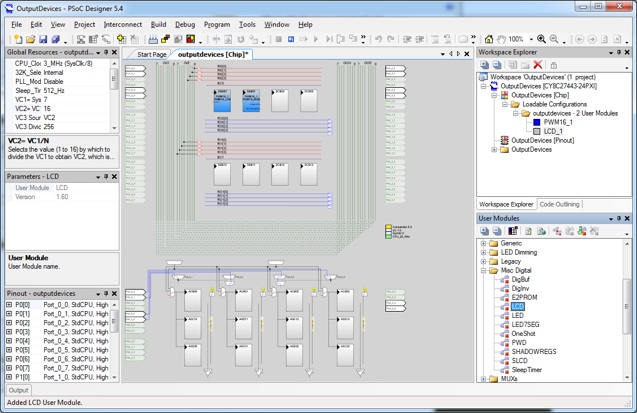The image size is (637, 413).
Task: Open the Tools menu
Action: (247, 24)
